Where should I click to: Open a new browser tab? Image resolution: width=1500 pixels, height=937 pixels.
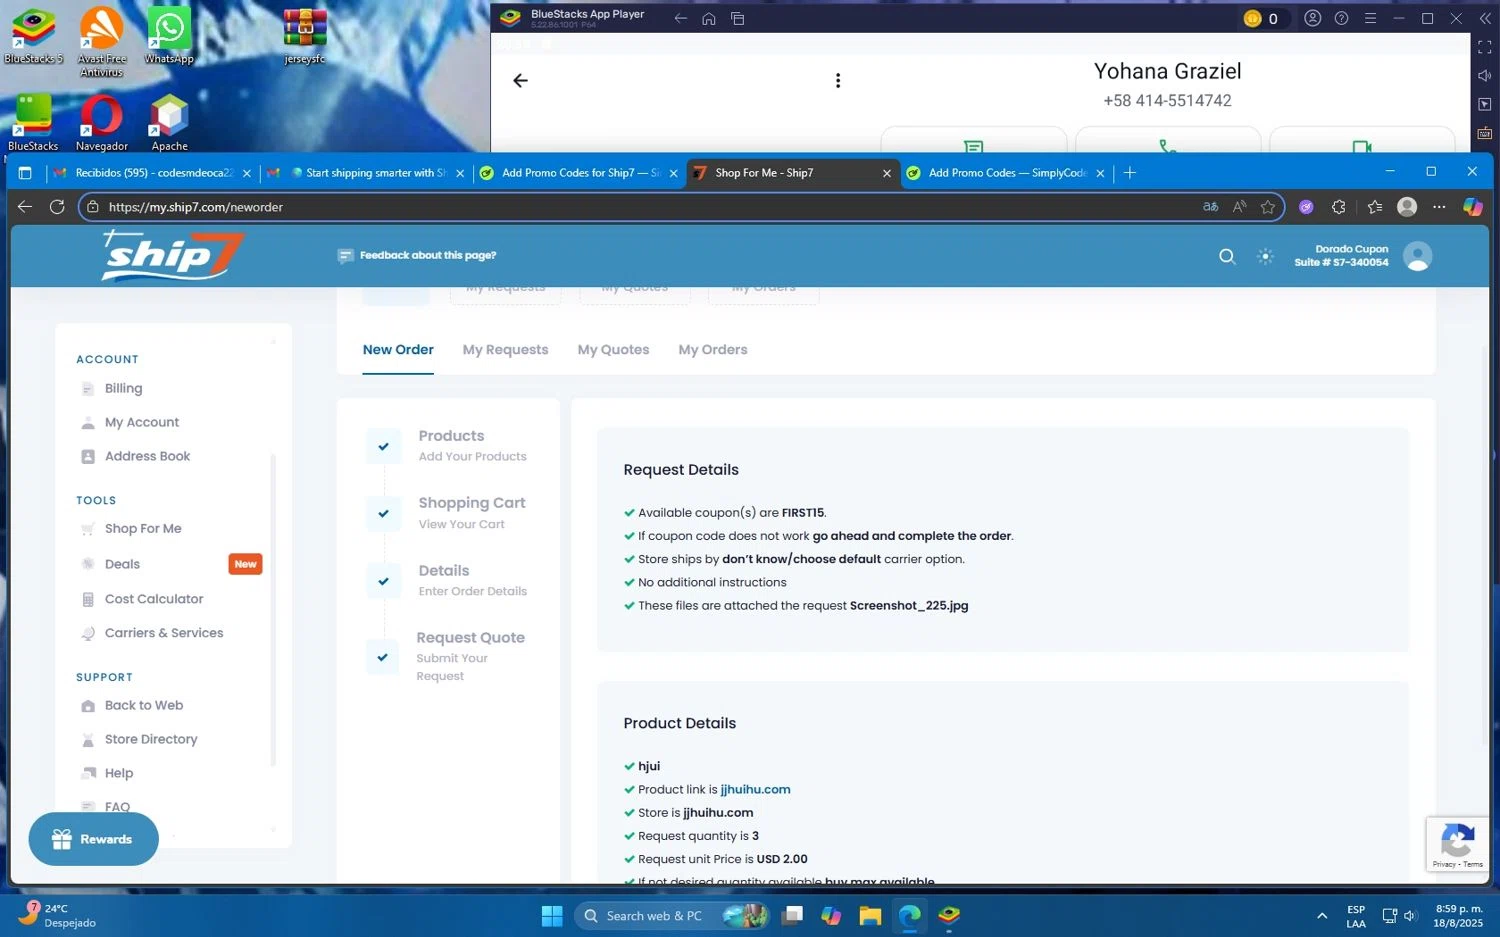pos(1130,173)
